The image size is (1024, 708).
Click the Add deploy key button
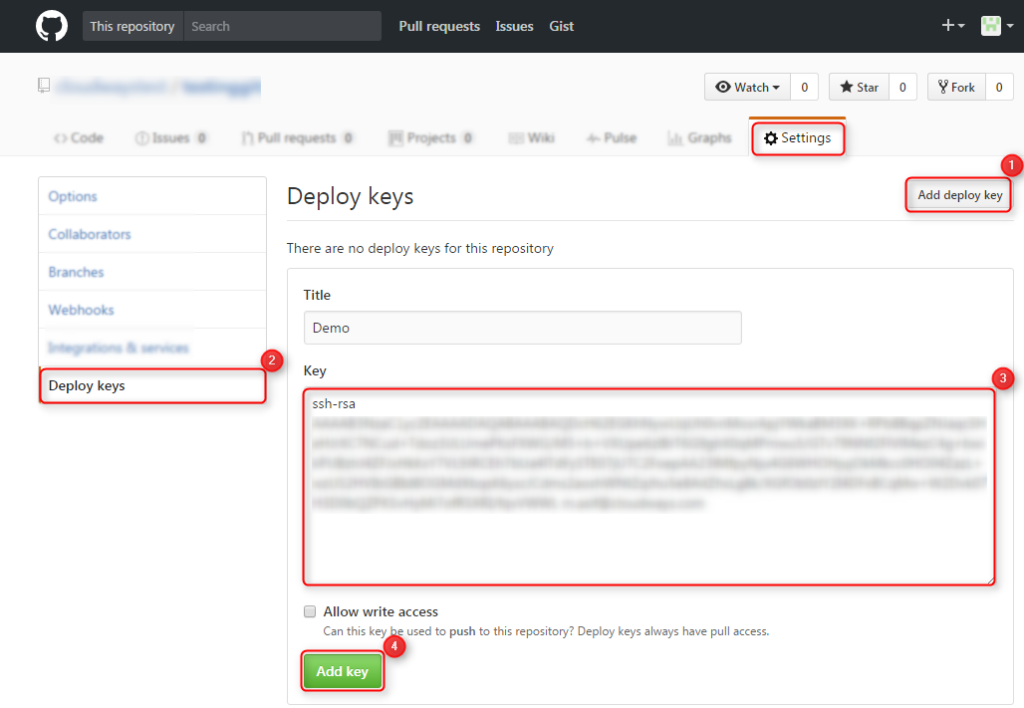[x=959, y=195]
